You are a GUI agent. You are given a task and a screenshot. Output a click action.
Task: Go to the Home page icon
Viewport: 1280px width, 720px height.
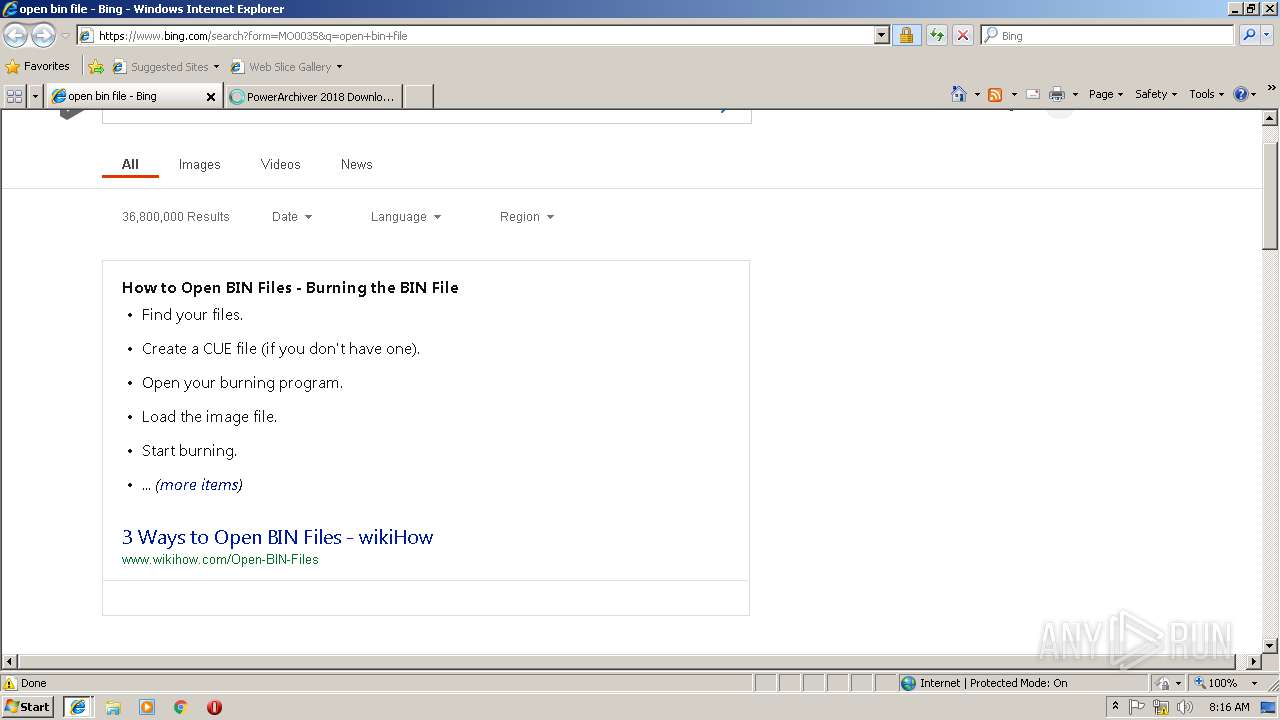(959, 94)
